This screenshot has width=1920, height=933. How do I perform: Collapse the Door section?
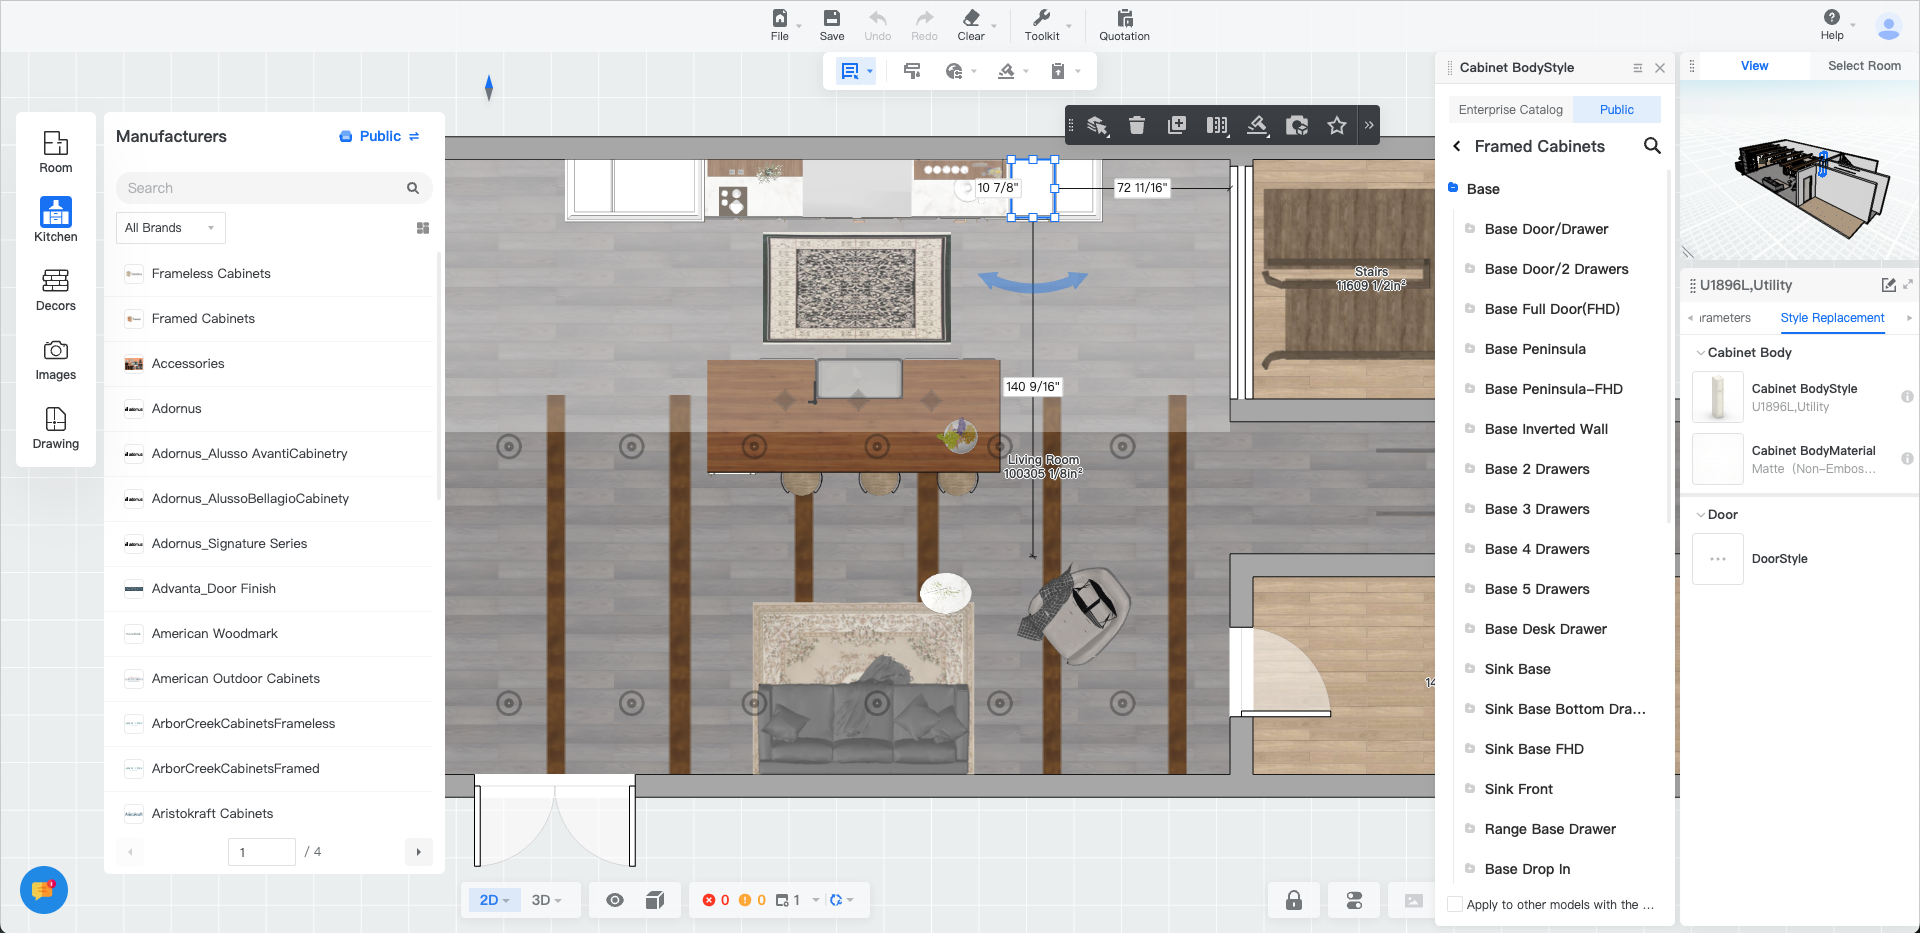point(1701,515)
